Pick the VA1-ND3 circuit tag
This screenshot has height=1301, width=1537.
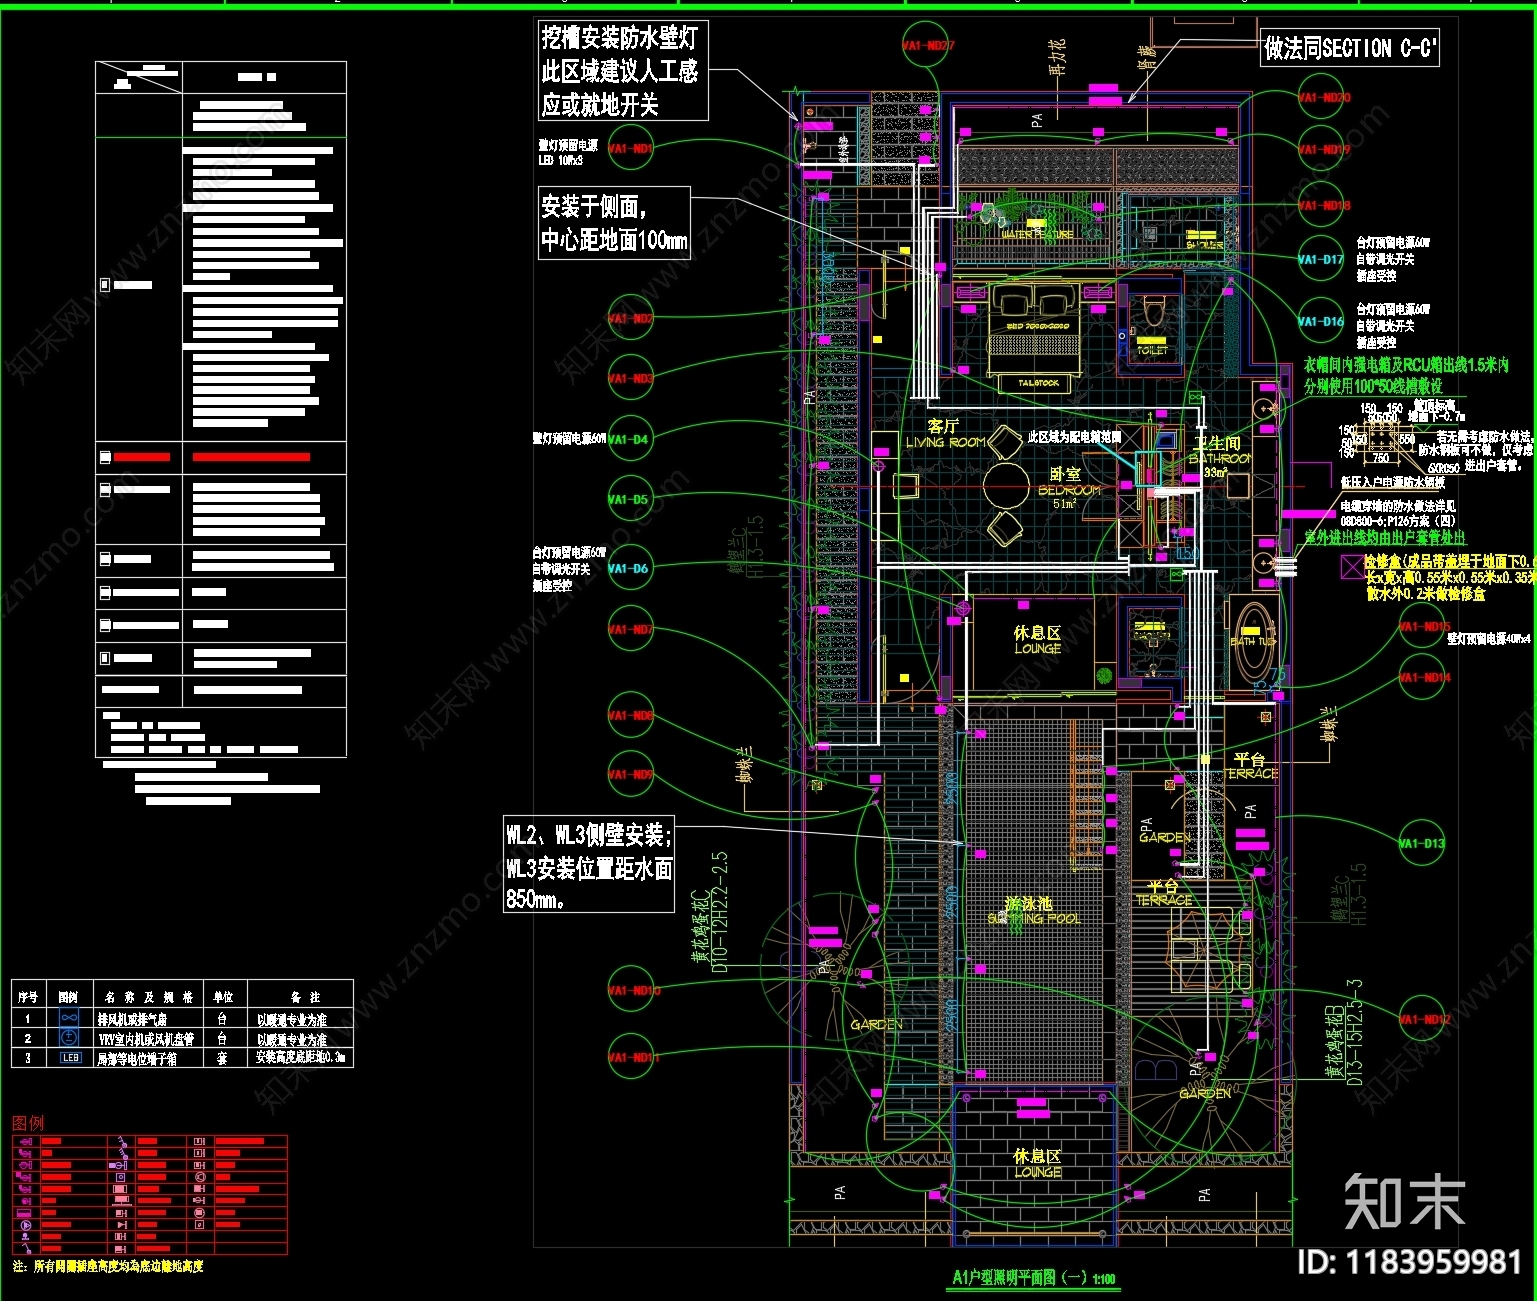(631, 379)
